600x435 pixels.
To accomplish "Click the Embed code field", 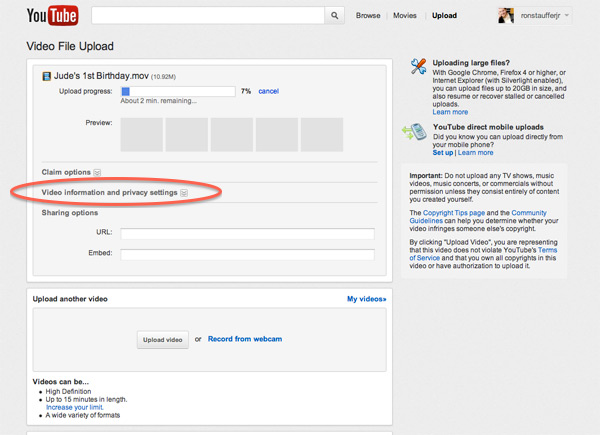I will (x=248, y=254).
